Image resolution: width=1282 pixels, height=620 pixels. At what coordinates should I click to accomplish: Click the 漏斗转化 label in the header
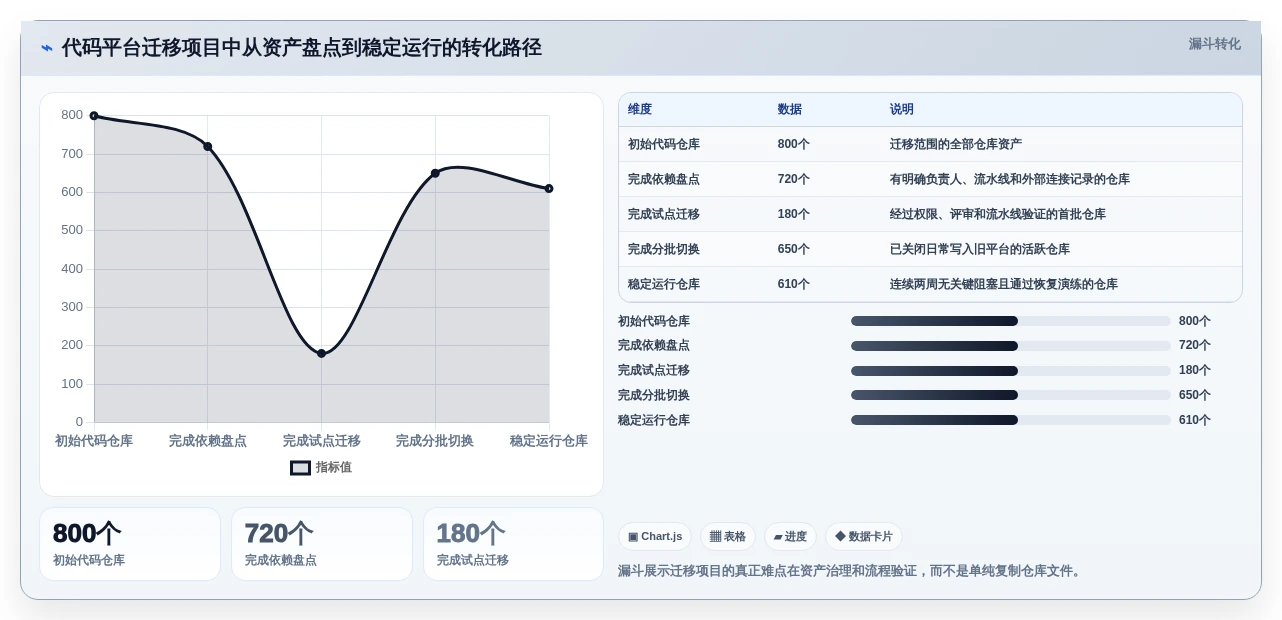coord(1214,44)
